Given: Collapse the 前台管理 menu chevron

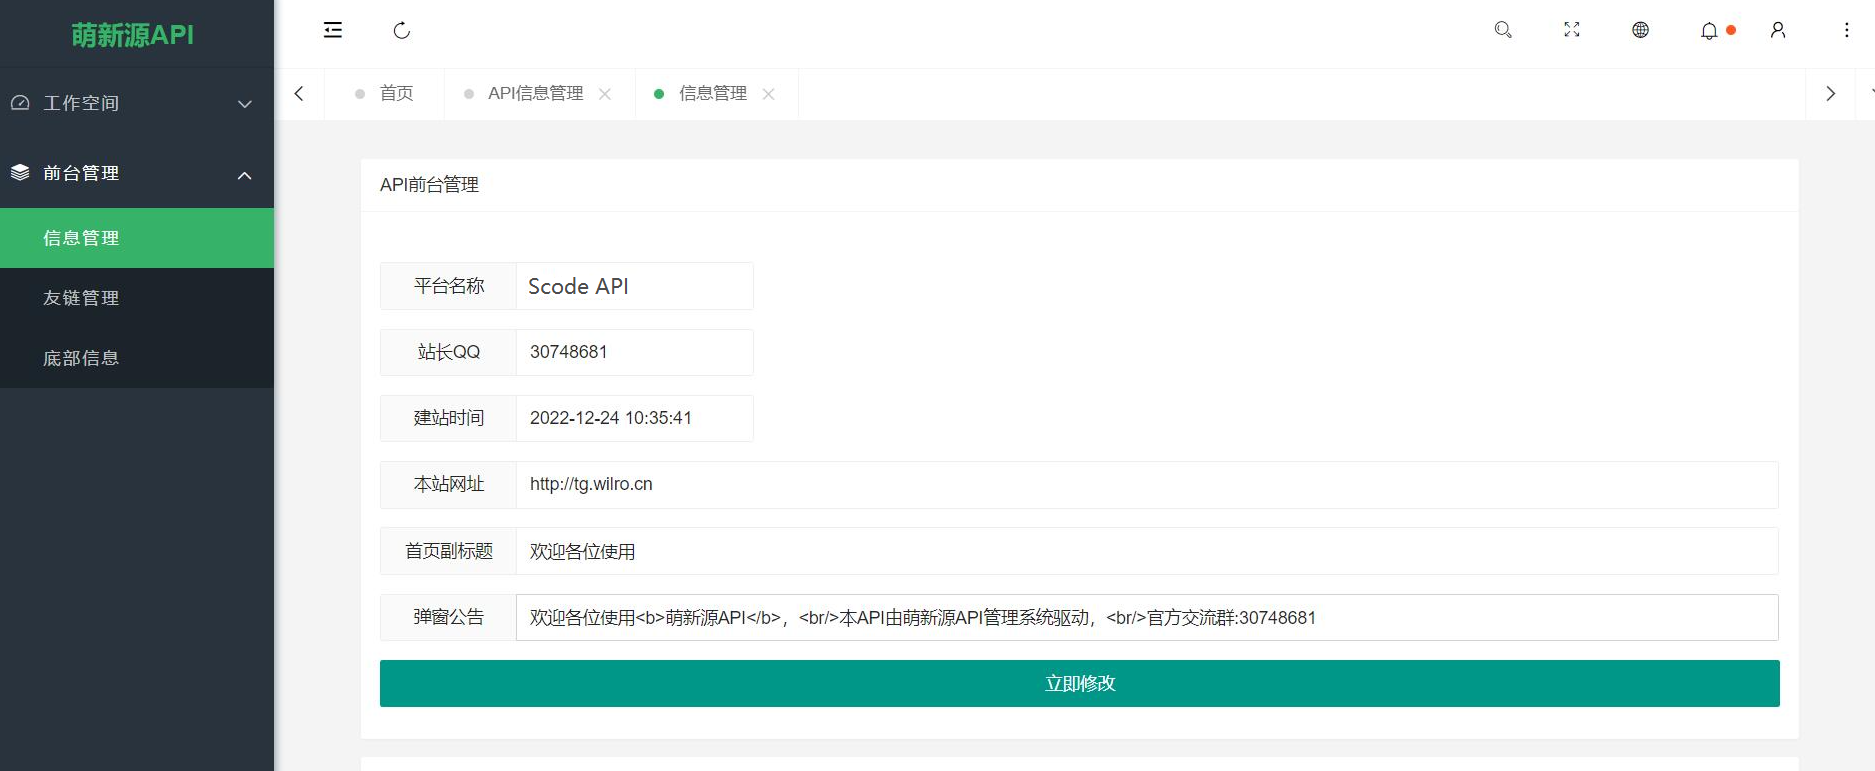Looking at the screenshot, I should [x=245, y=175].
